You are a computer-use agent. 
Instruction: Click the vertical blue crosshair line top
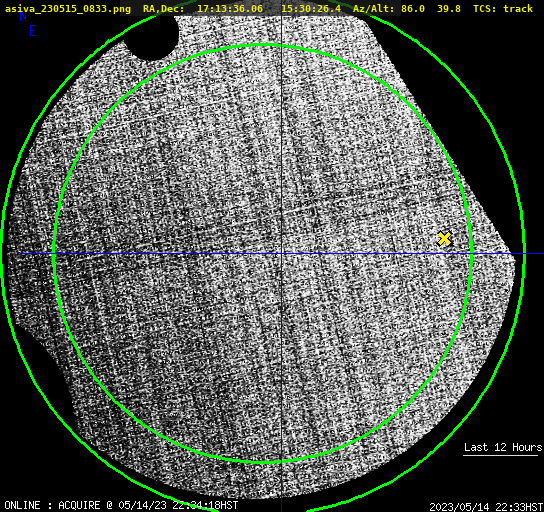click(281, 21)
